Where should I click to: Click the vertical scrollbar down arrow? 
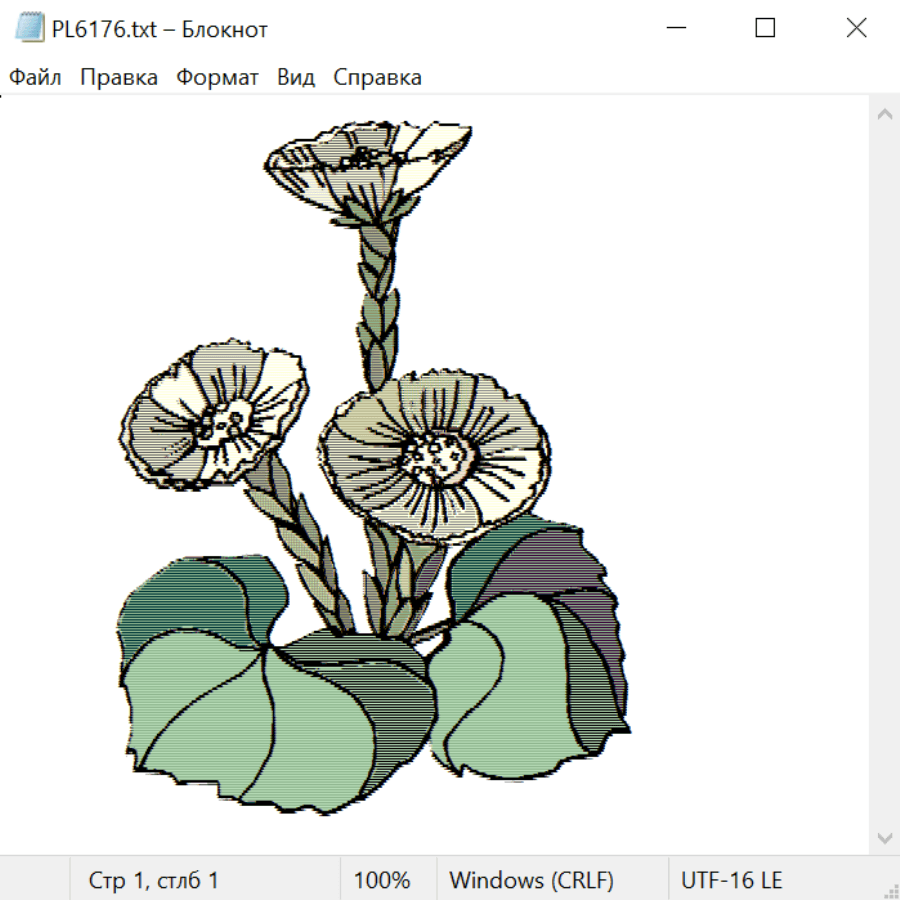pyautogui.click(x=884, y=837)
